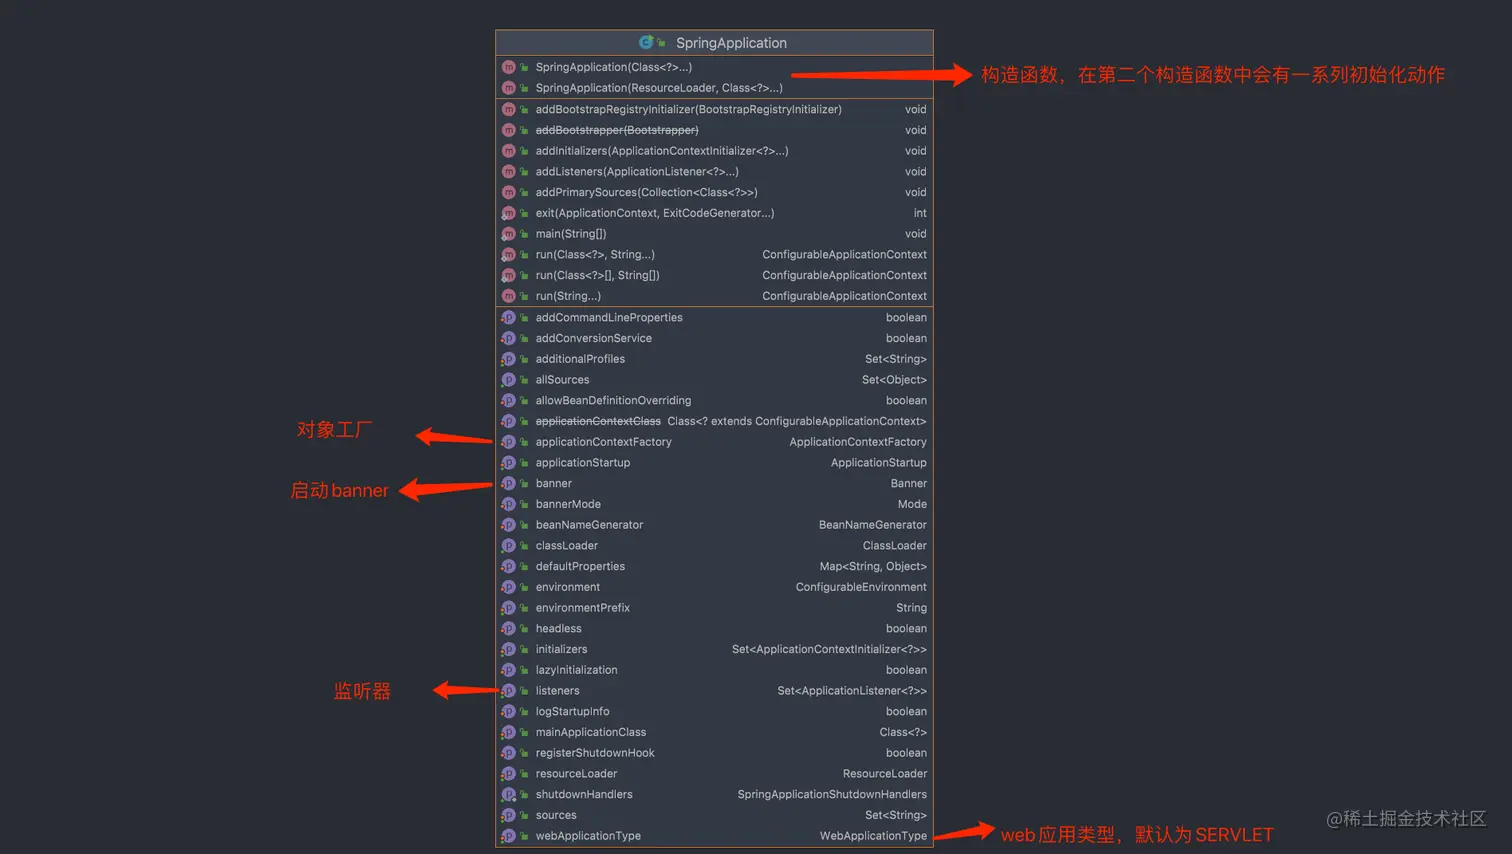Viewport: 1512px width, 854px height.
Task: Click the property icon beside webApplicationType
Action: click(508, 836)
